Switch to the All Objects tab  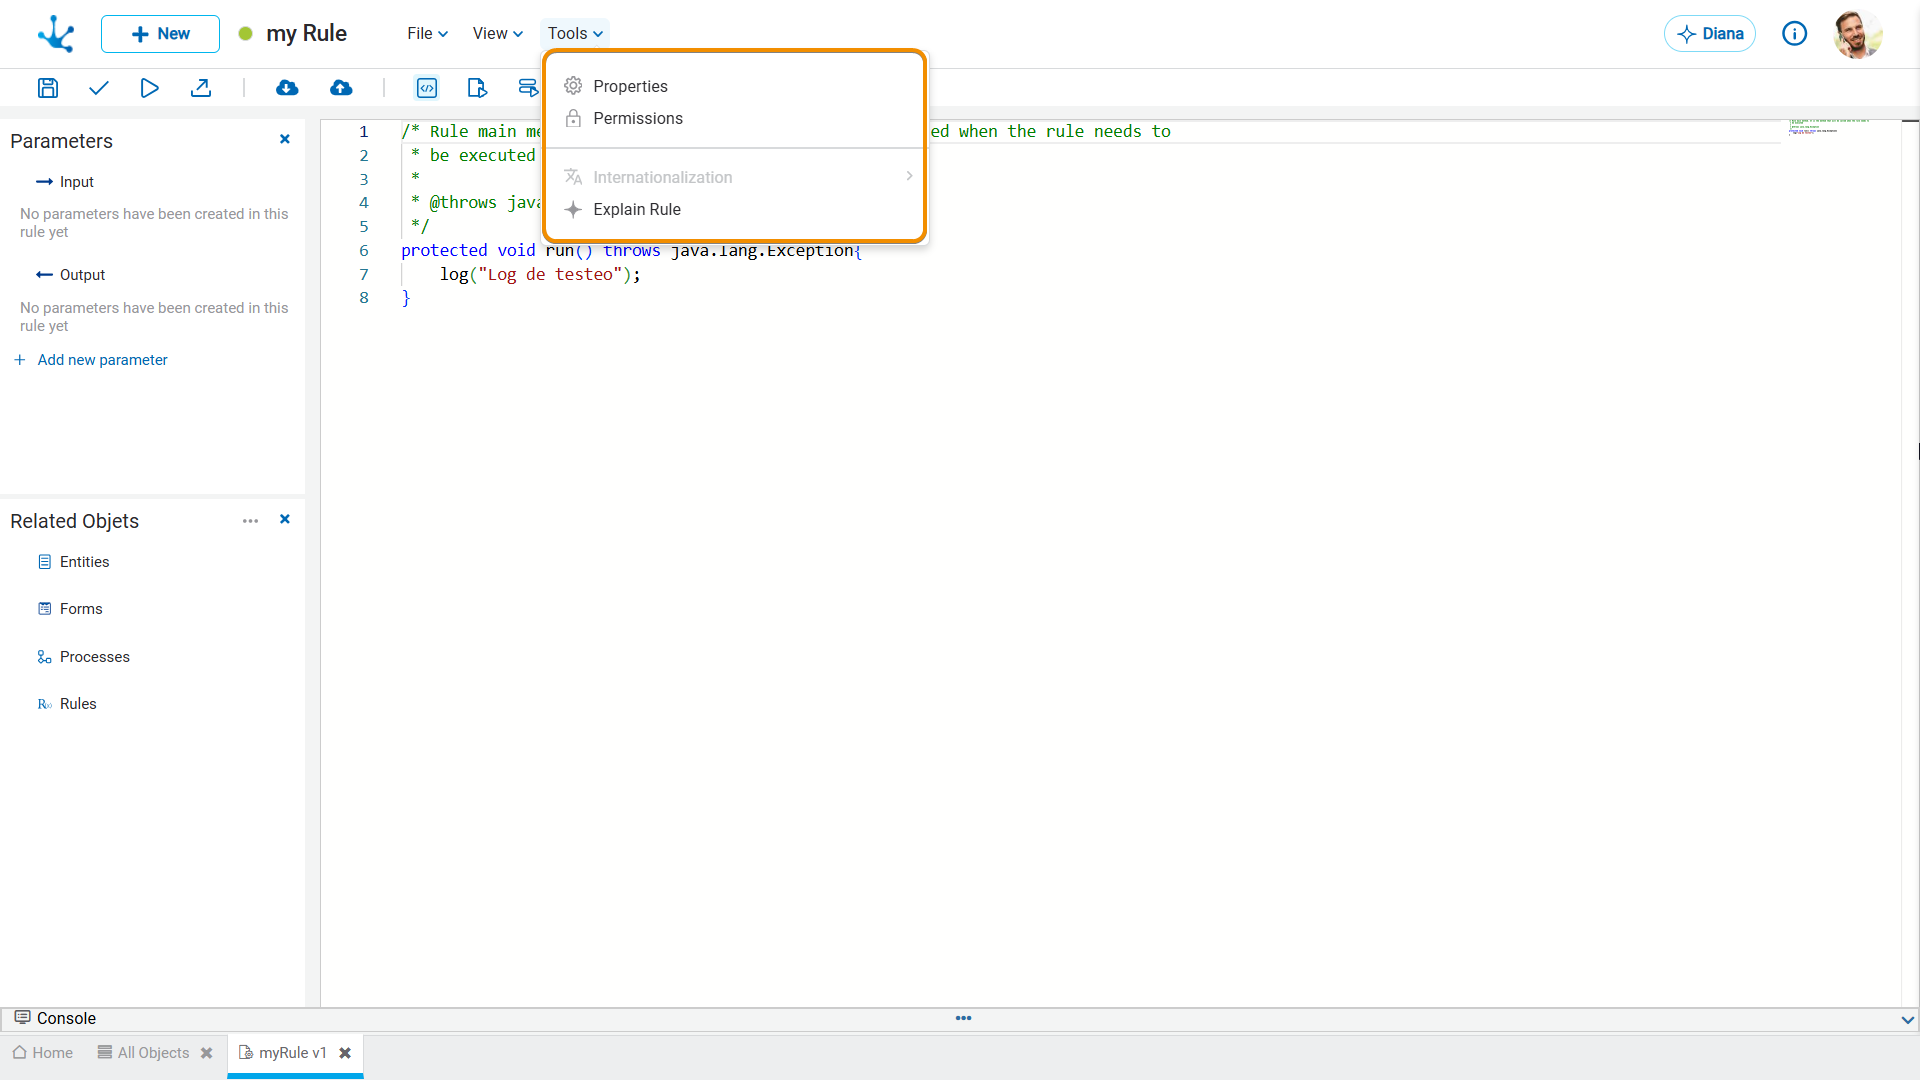[143, 1053]
